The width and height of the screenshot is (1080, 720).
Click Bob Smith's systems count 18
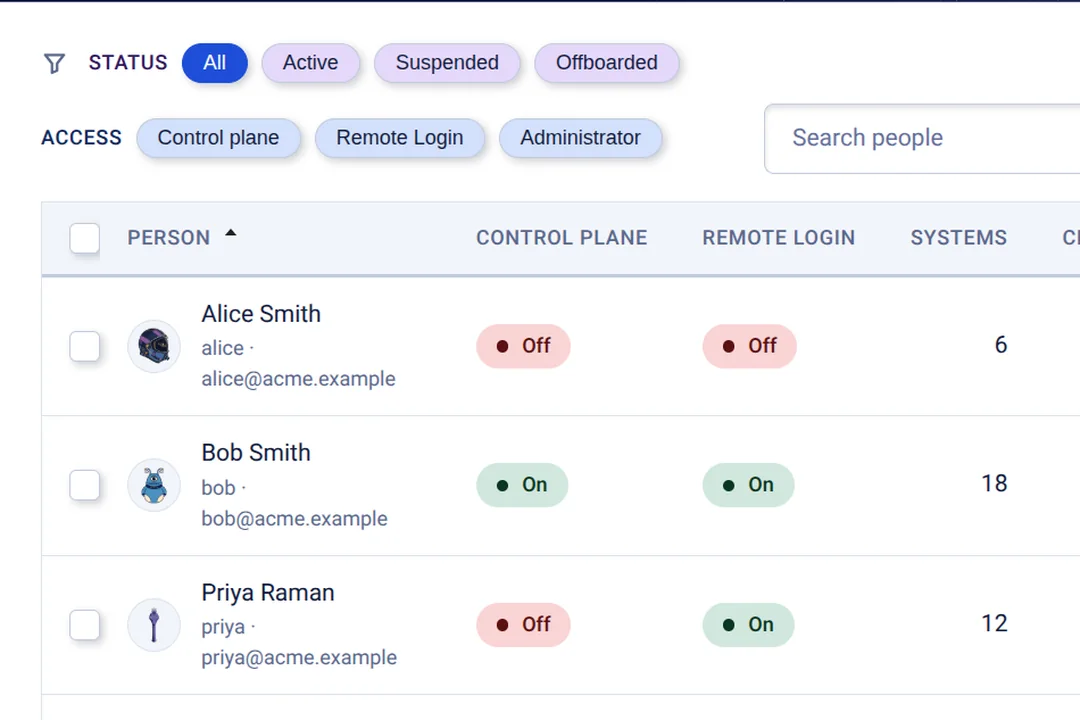tap(995, 484)
